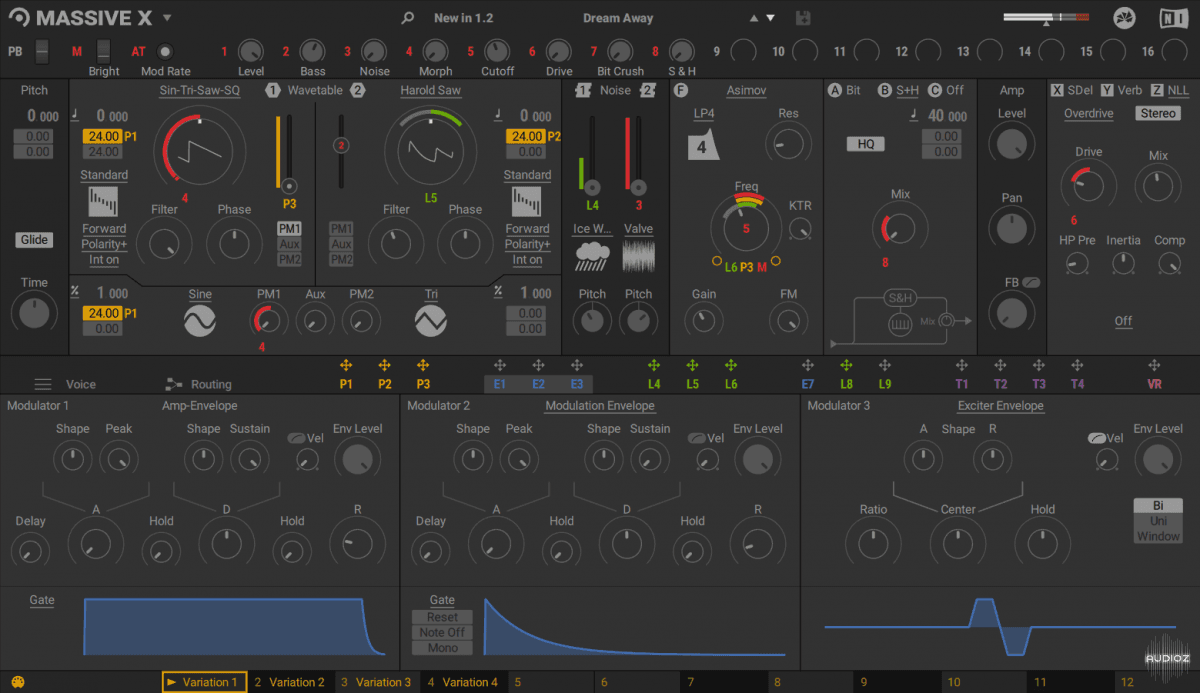Click the 24.00 P1 pitch value field
Screen dimensions: 1200x693
pos(104,136)
